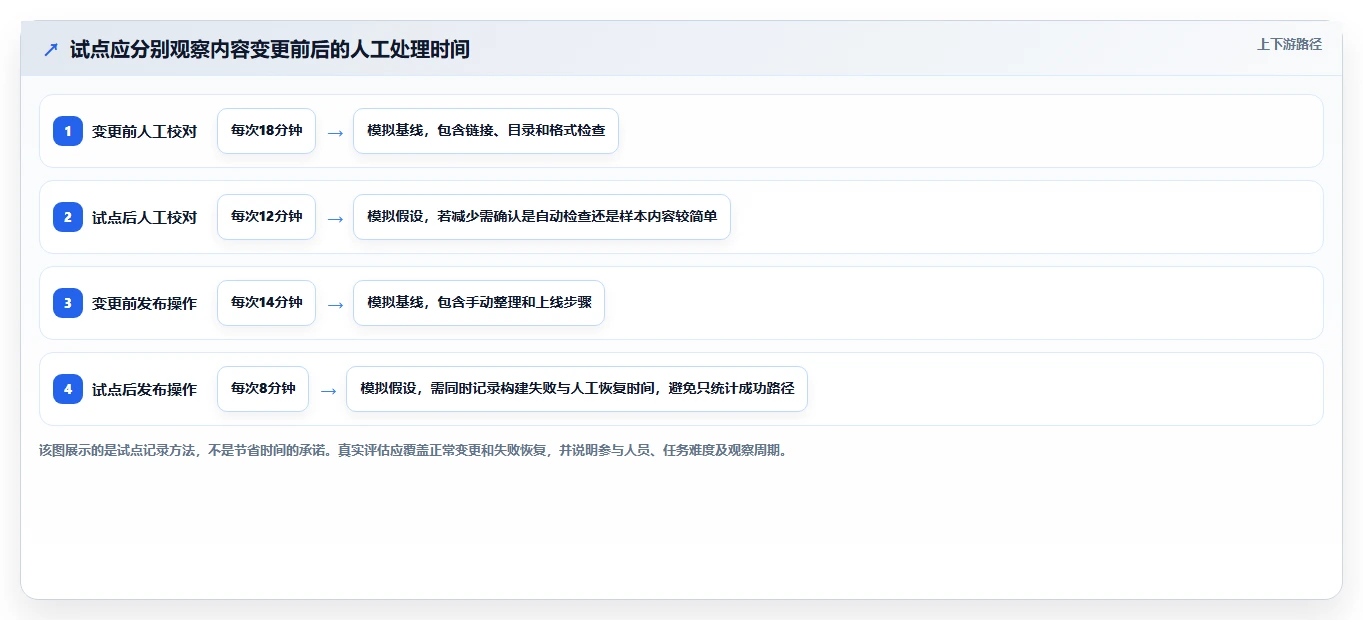Image resolution: width=1363 pixels, height=620 pixels.
Task: Click the arrow after 每次12分钟
Action: pyautogui.click(x=335, y=218)
